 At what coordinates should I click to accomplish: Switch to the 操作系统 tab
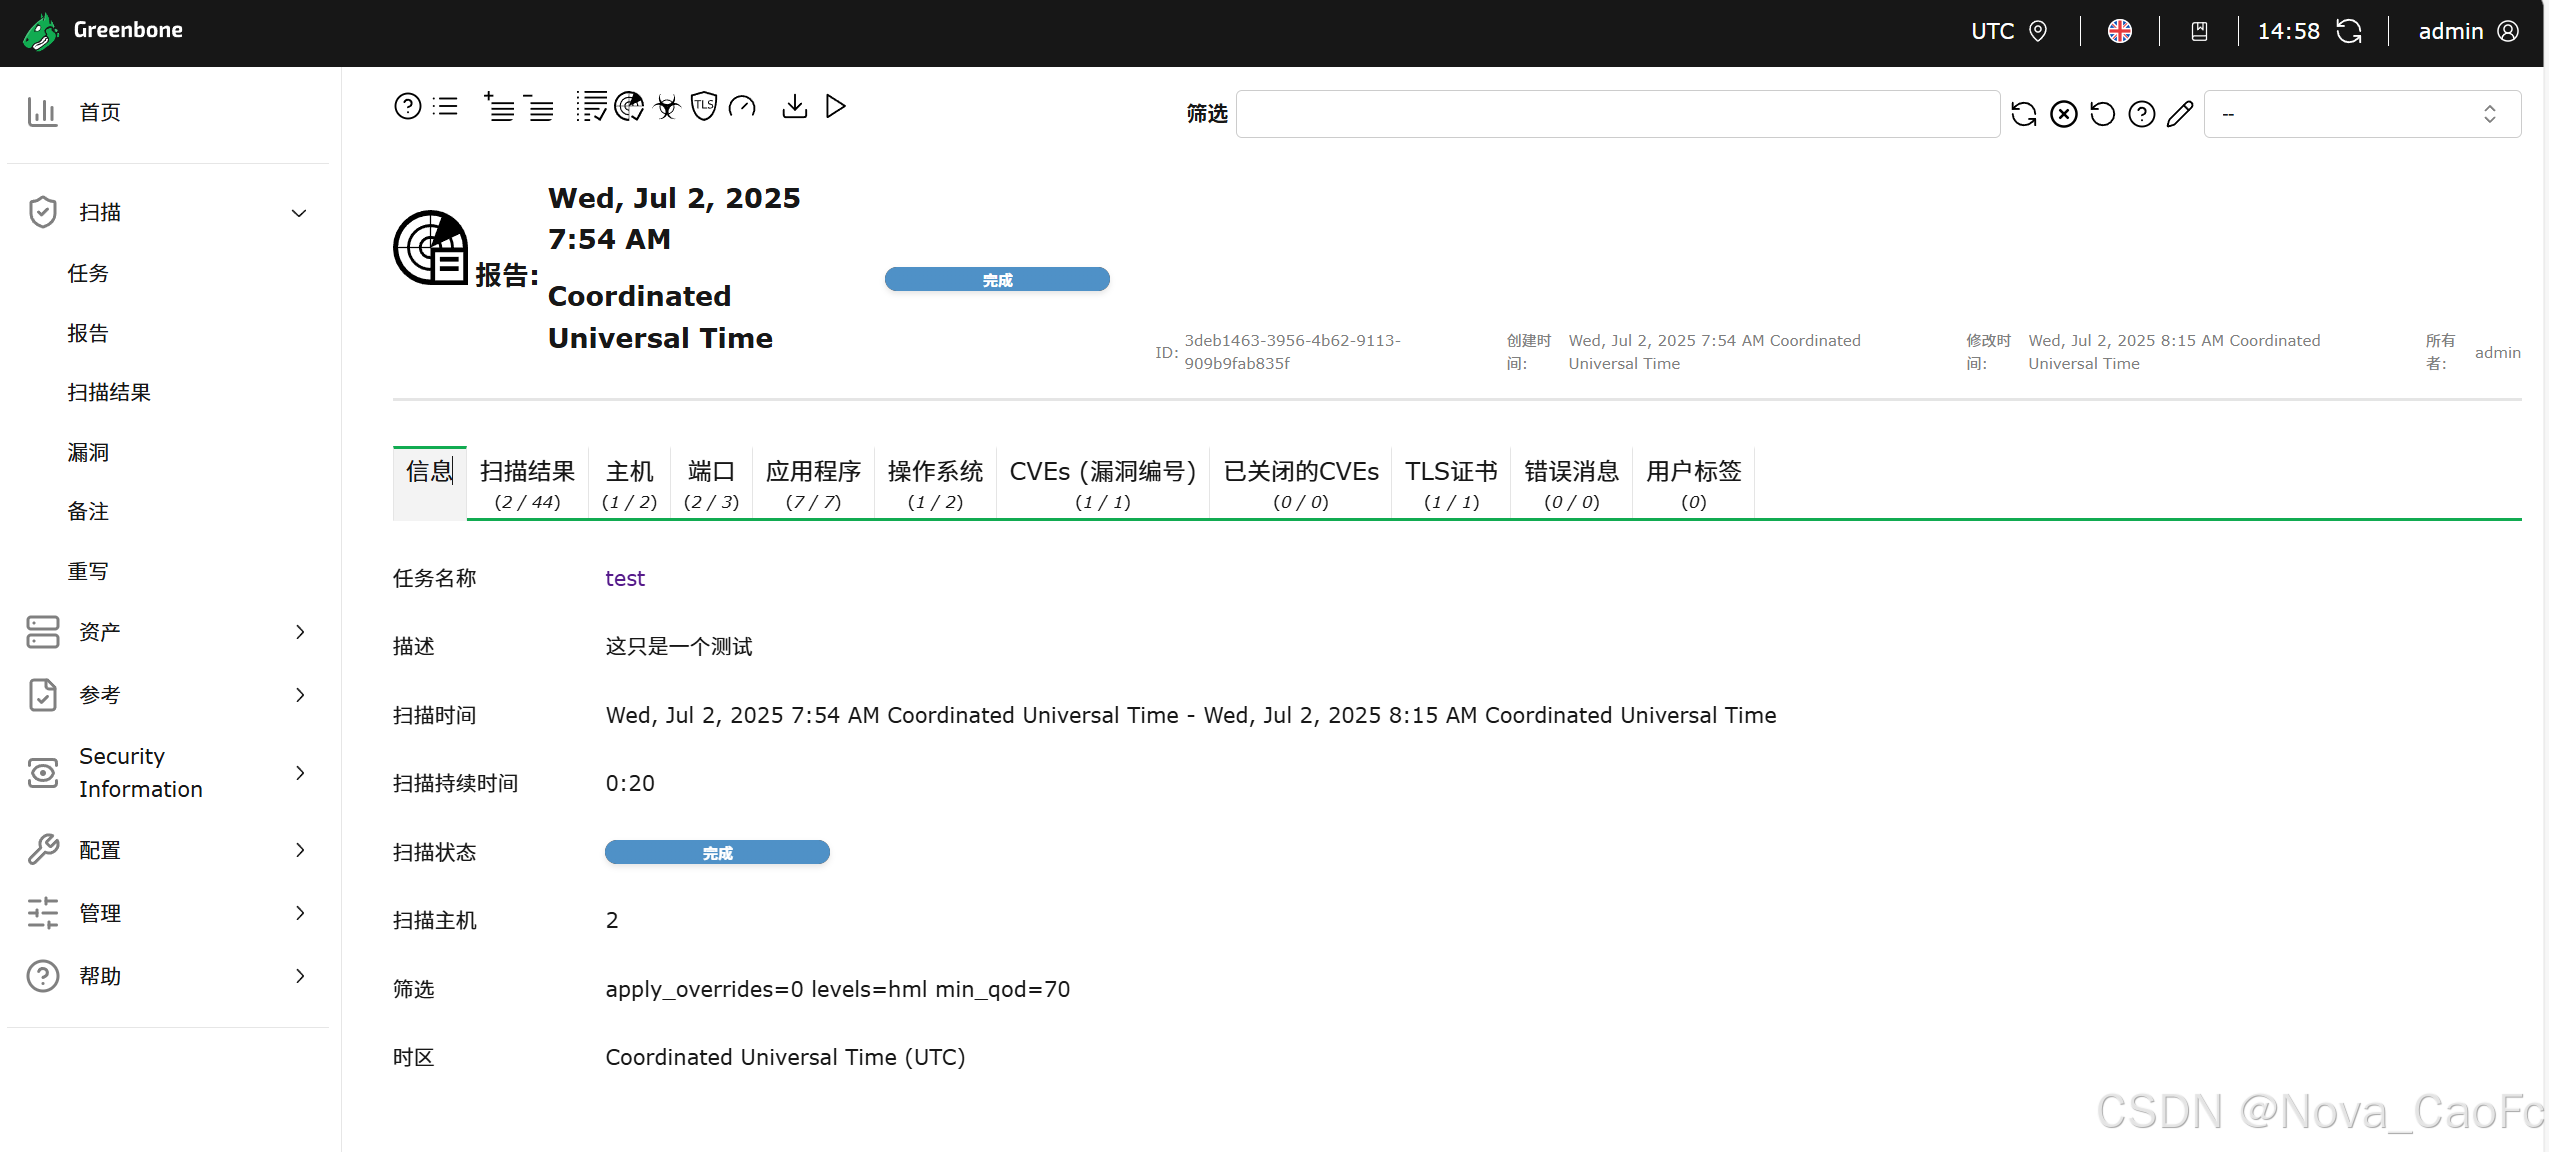(934, 483)
